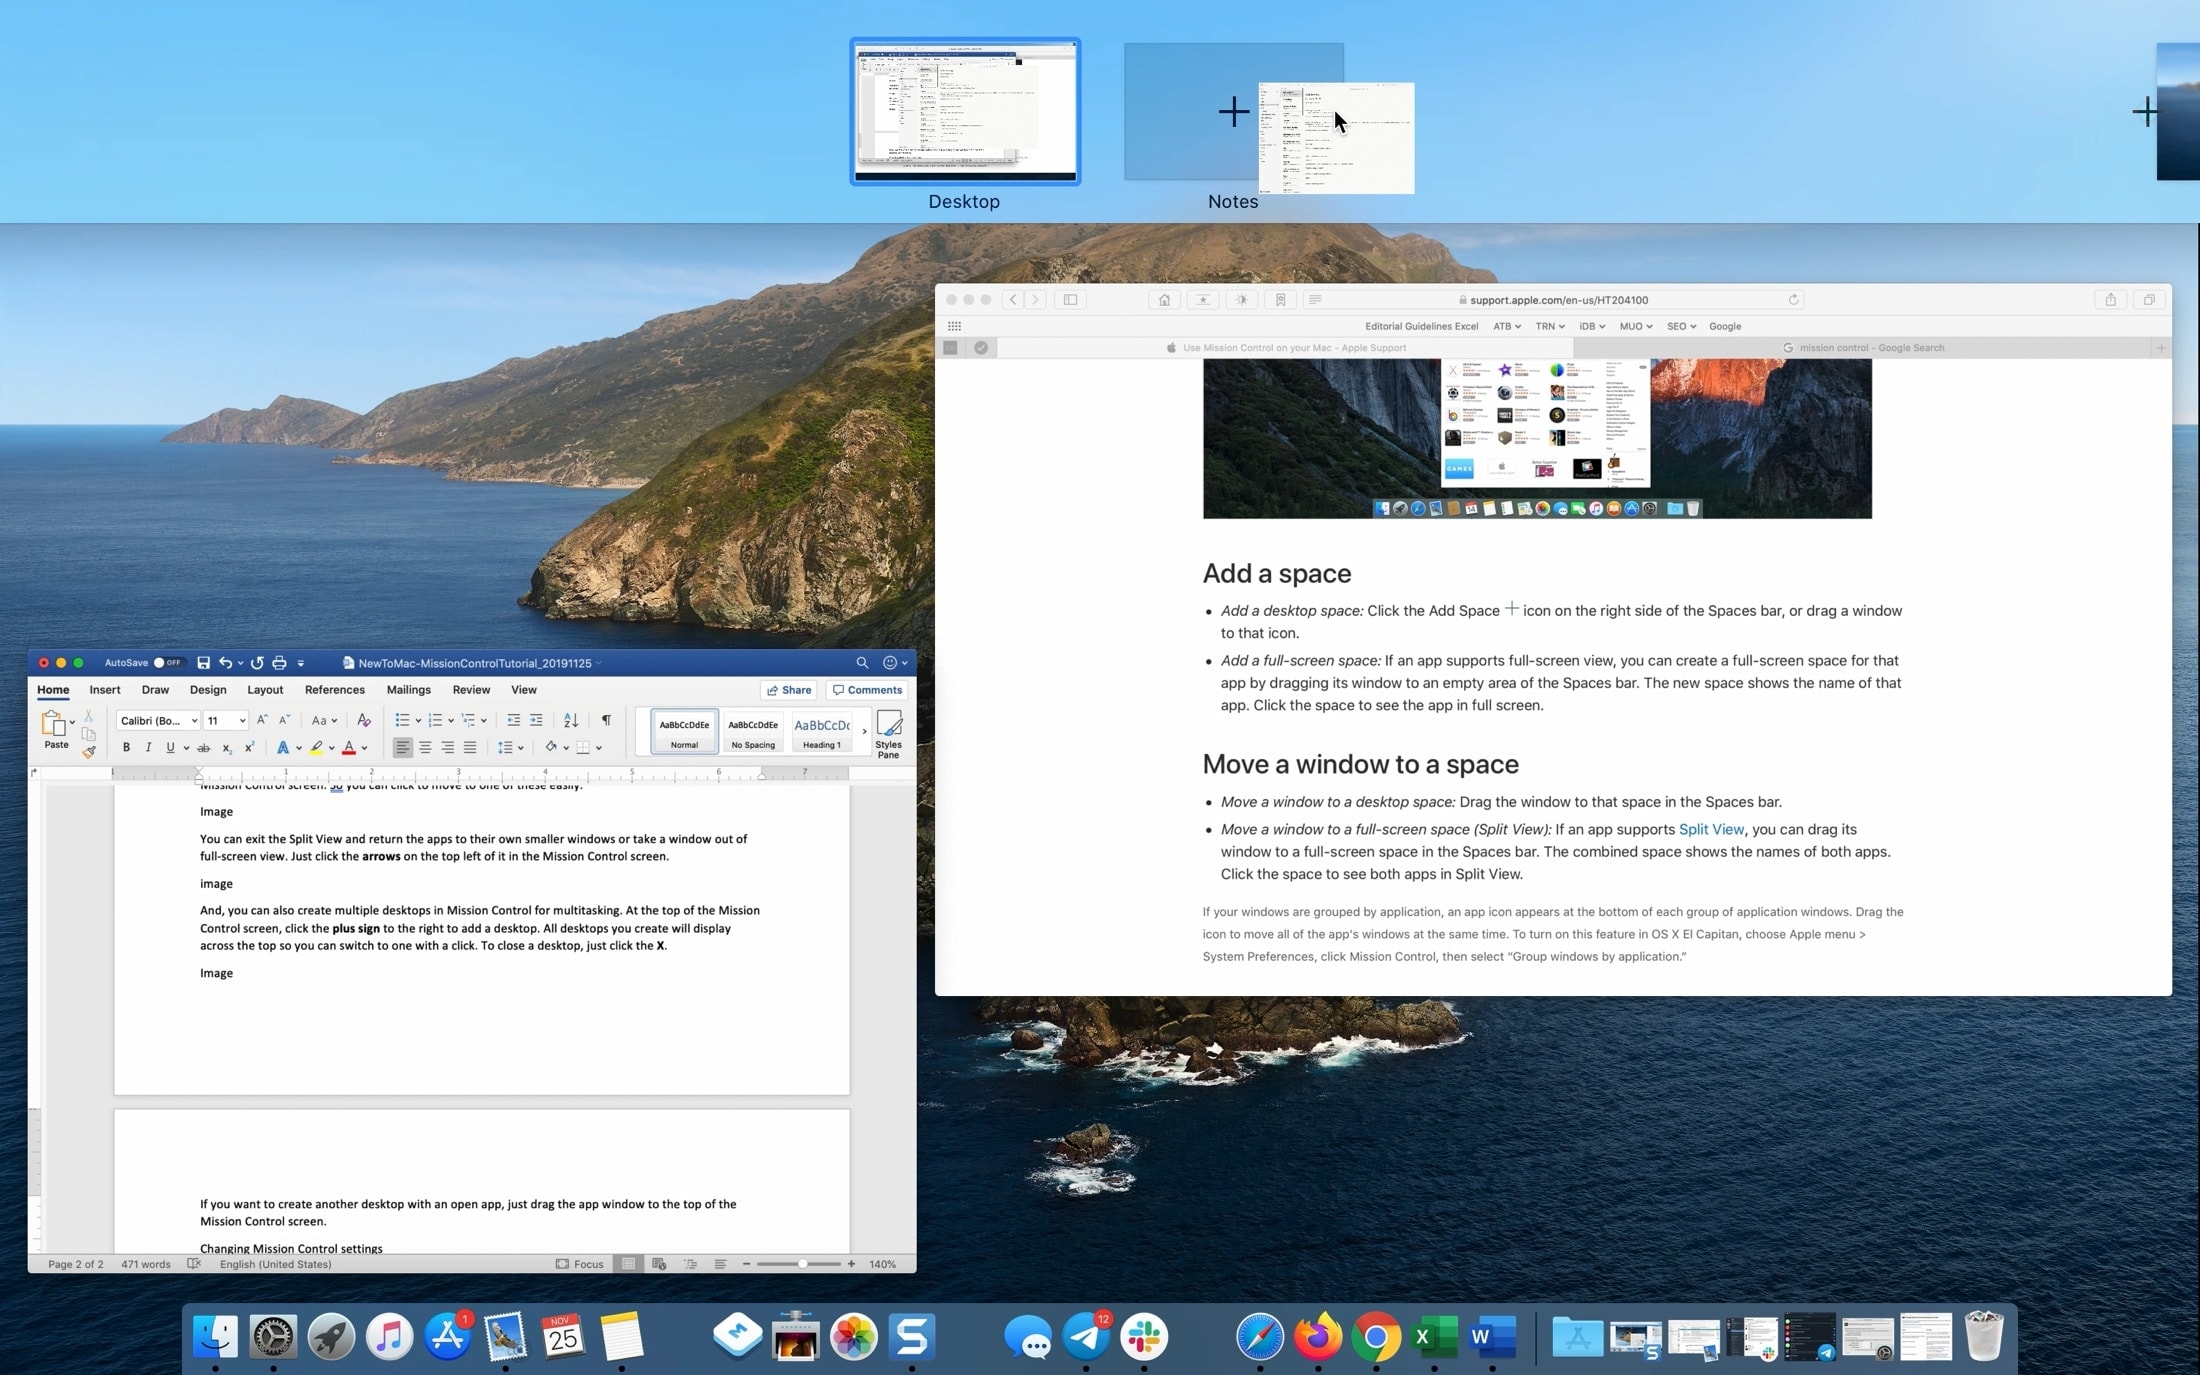Click the Sort icon in Word ribbon
Viewport: 2200px width, 1375px height.
570,719
